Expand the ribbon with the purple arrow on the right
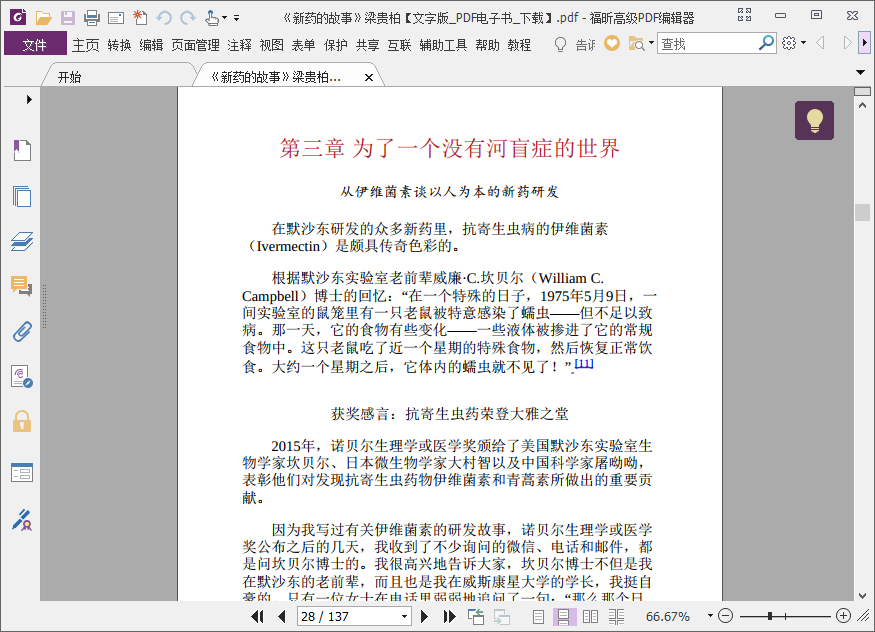Screen dimensions: 875x632 tap(865, 42)
